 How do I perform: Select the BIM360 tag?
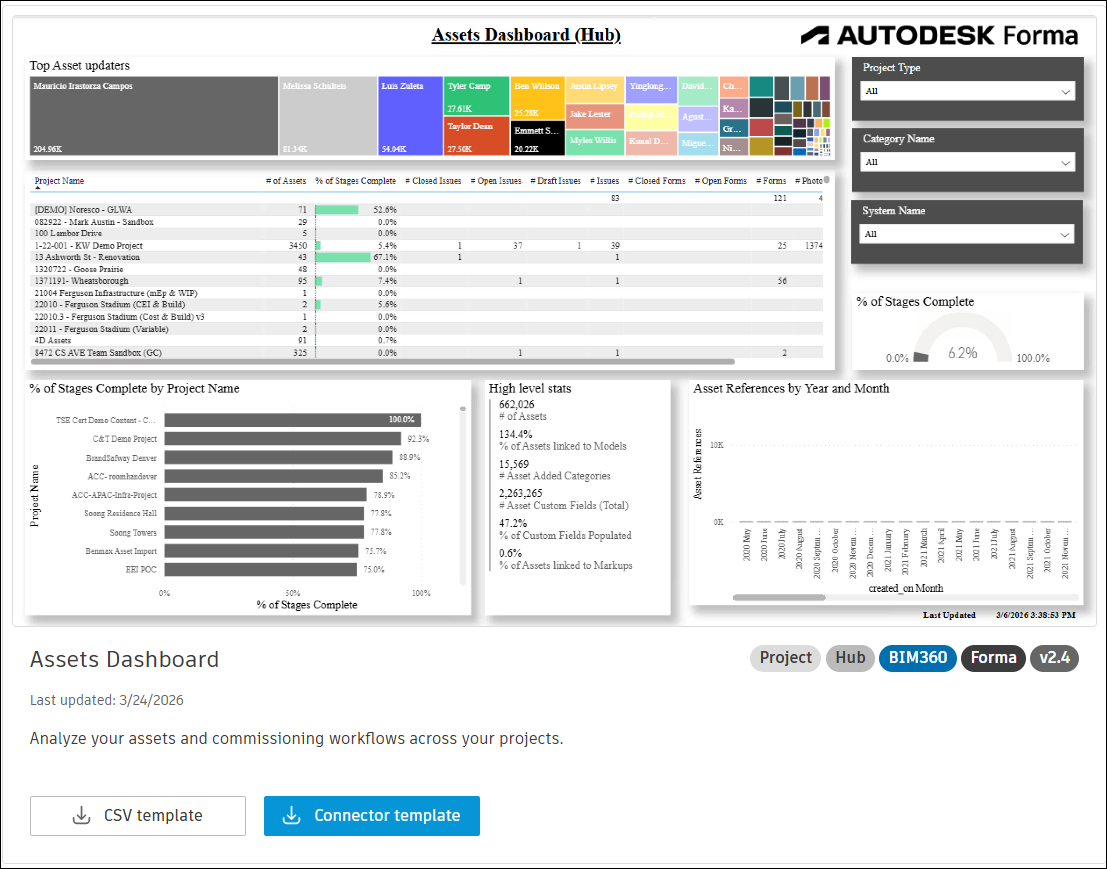[918, 658]
